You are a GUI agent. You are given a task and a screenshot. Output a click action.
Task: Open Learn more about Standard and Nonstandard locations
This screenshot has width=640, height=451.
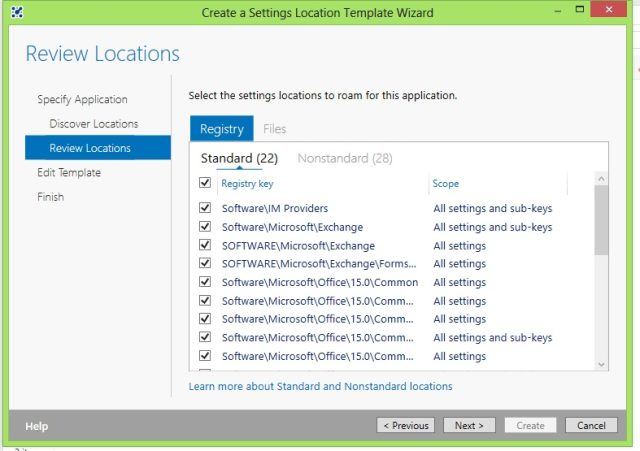pos(320,387)
